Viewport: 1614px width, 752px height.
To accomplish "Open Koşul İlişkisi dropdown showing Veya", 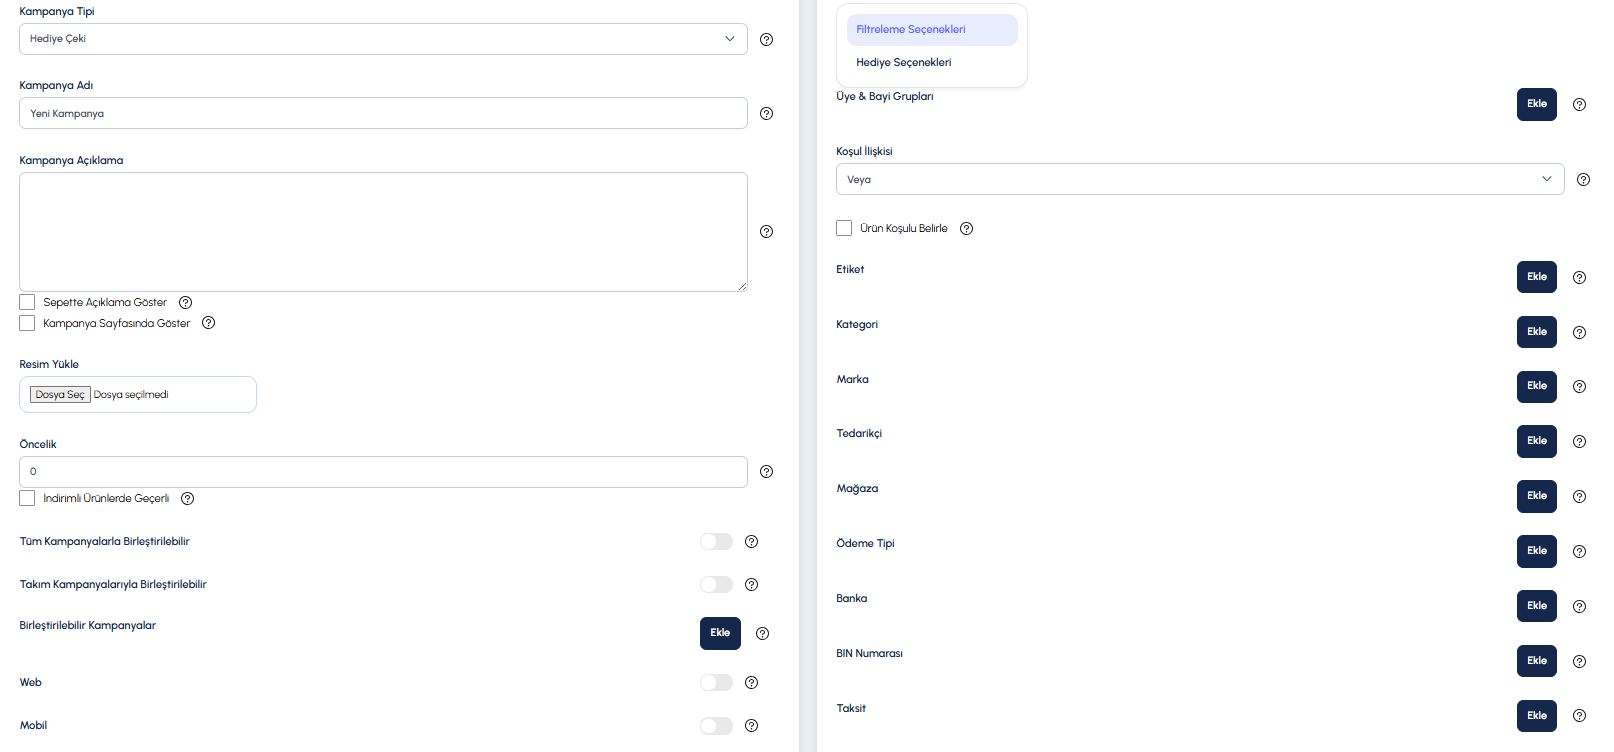I will [x=1200, y=179].
